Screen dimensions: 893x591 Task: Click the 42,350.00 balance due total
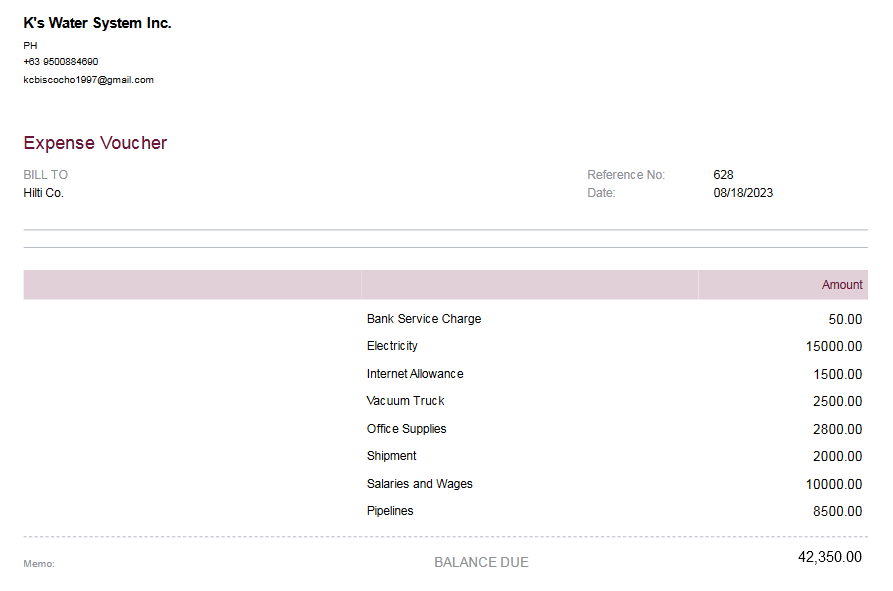829,557
